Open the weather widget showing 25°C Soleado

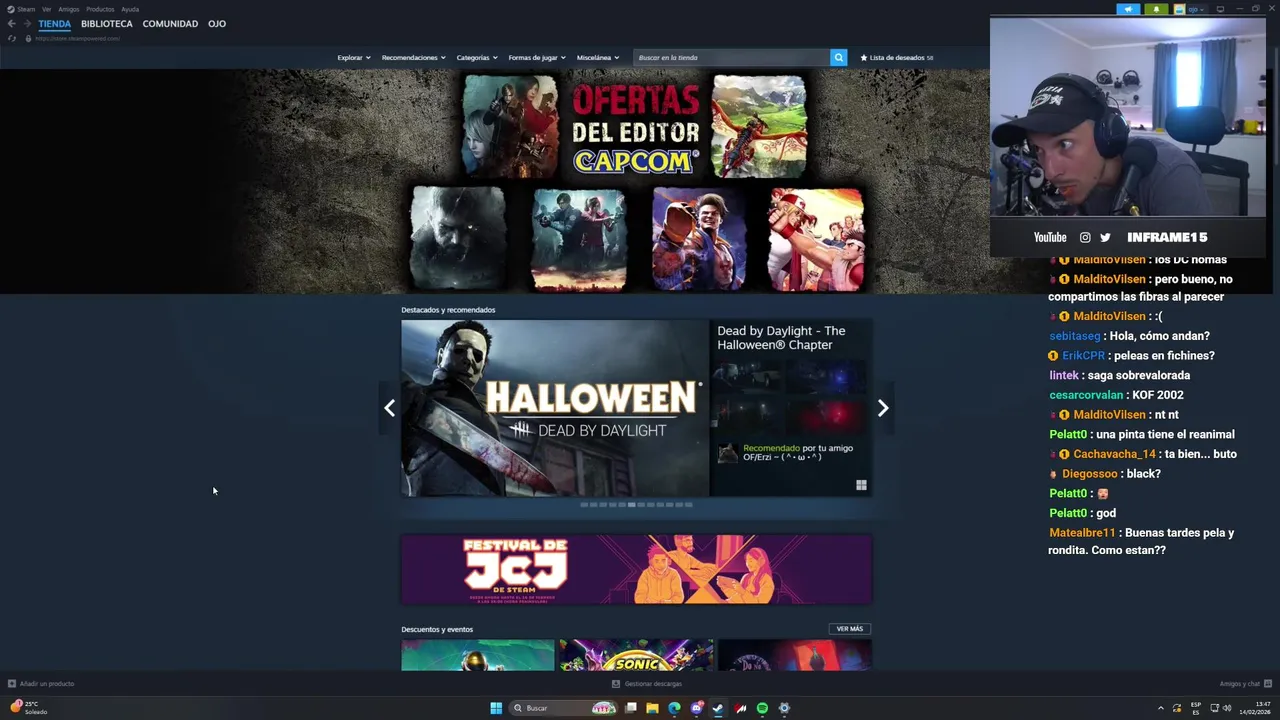point(29,707)
